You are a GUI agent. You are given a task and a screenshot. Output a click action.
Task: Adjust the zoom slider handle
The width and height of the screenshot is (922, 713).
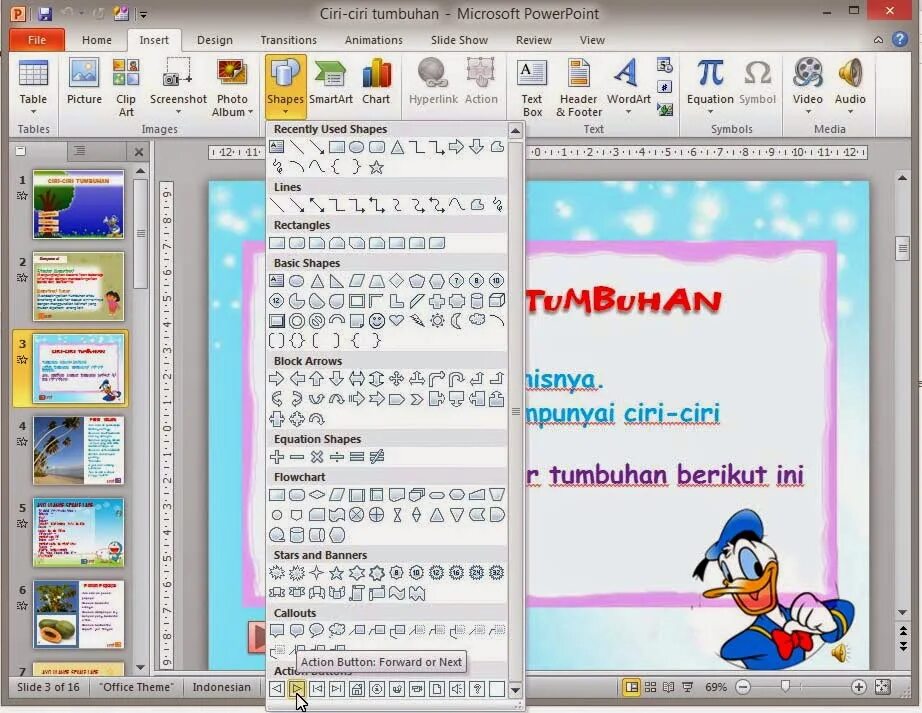pos(785,686)
